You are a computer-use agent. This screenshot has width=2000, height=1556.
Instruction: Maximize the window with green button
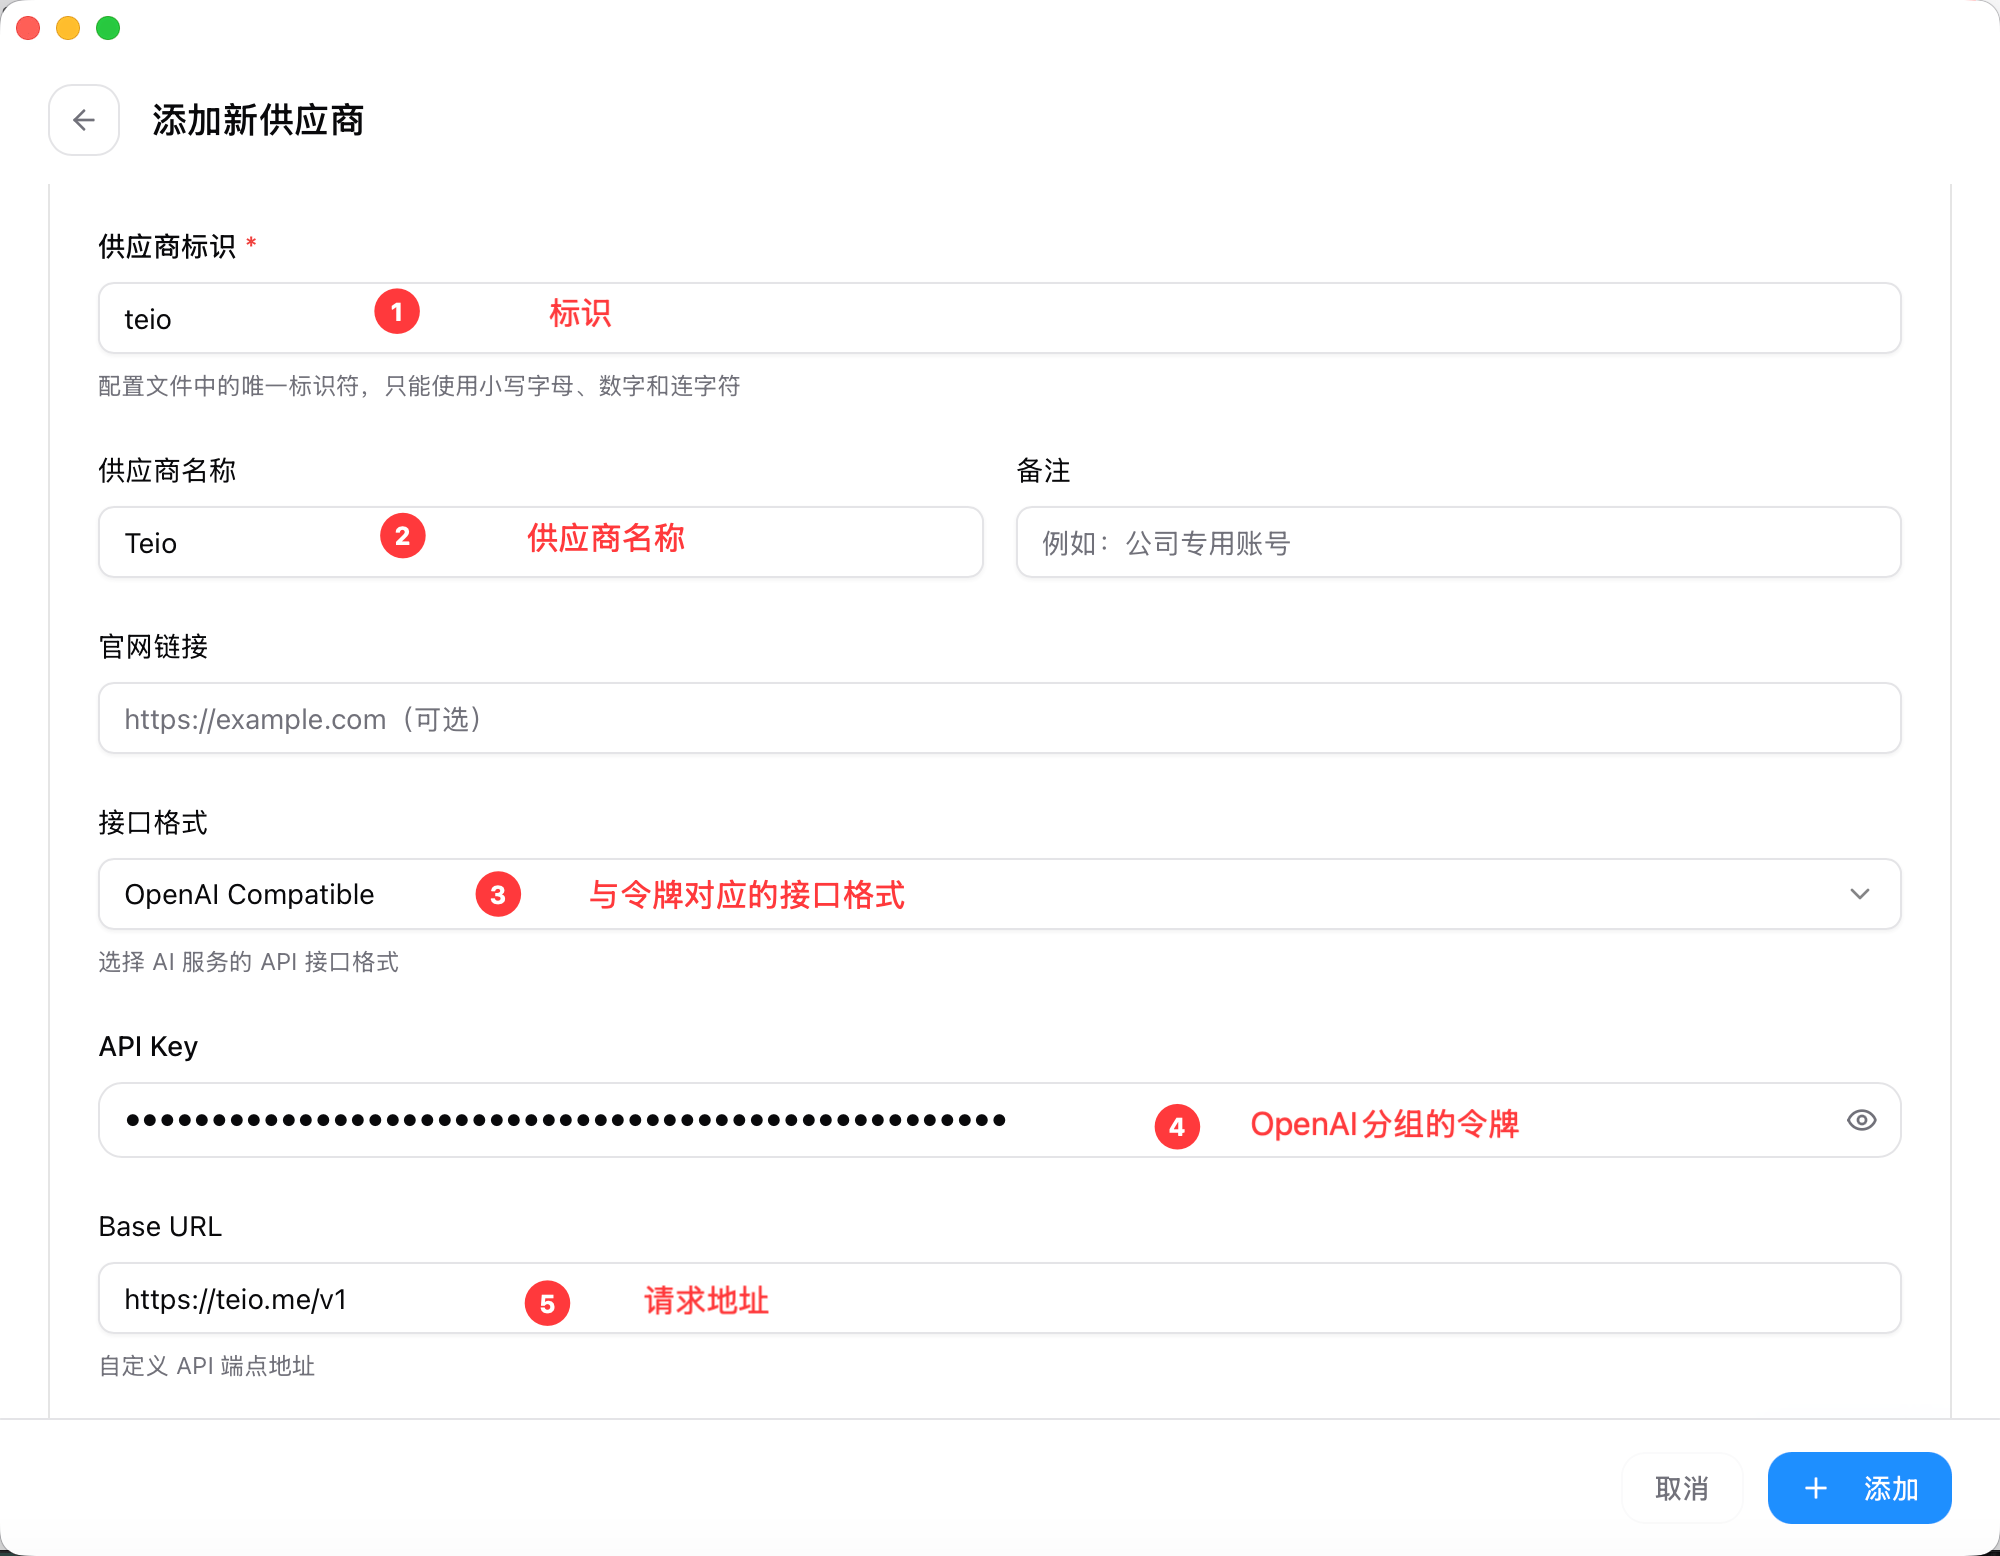[x=108, y=28]
